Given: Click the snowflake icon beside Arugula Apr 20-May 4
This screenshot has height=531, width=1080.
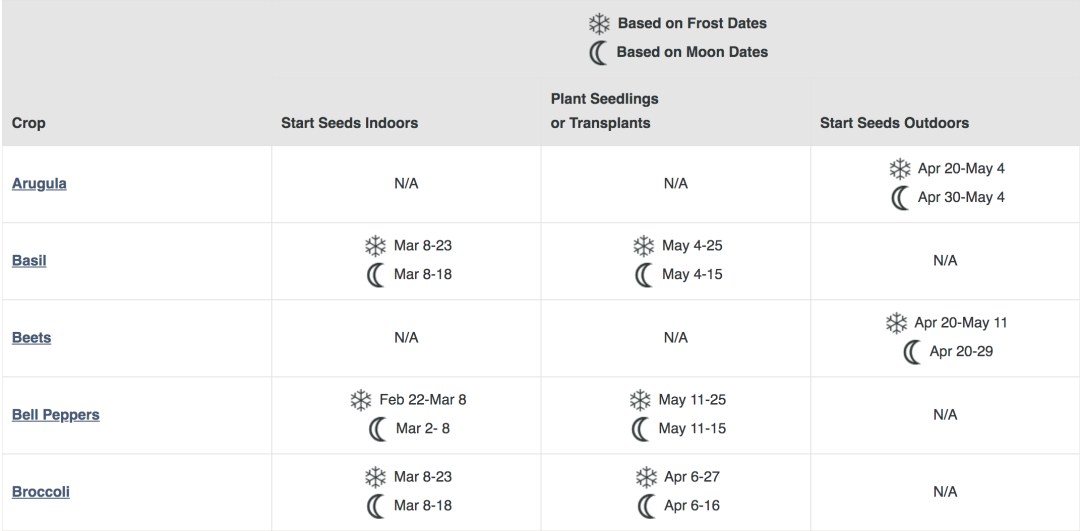Looking at the screenshot, I should (899, 168).
